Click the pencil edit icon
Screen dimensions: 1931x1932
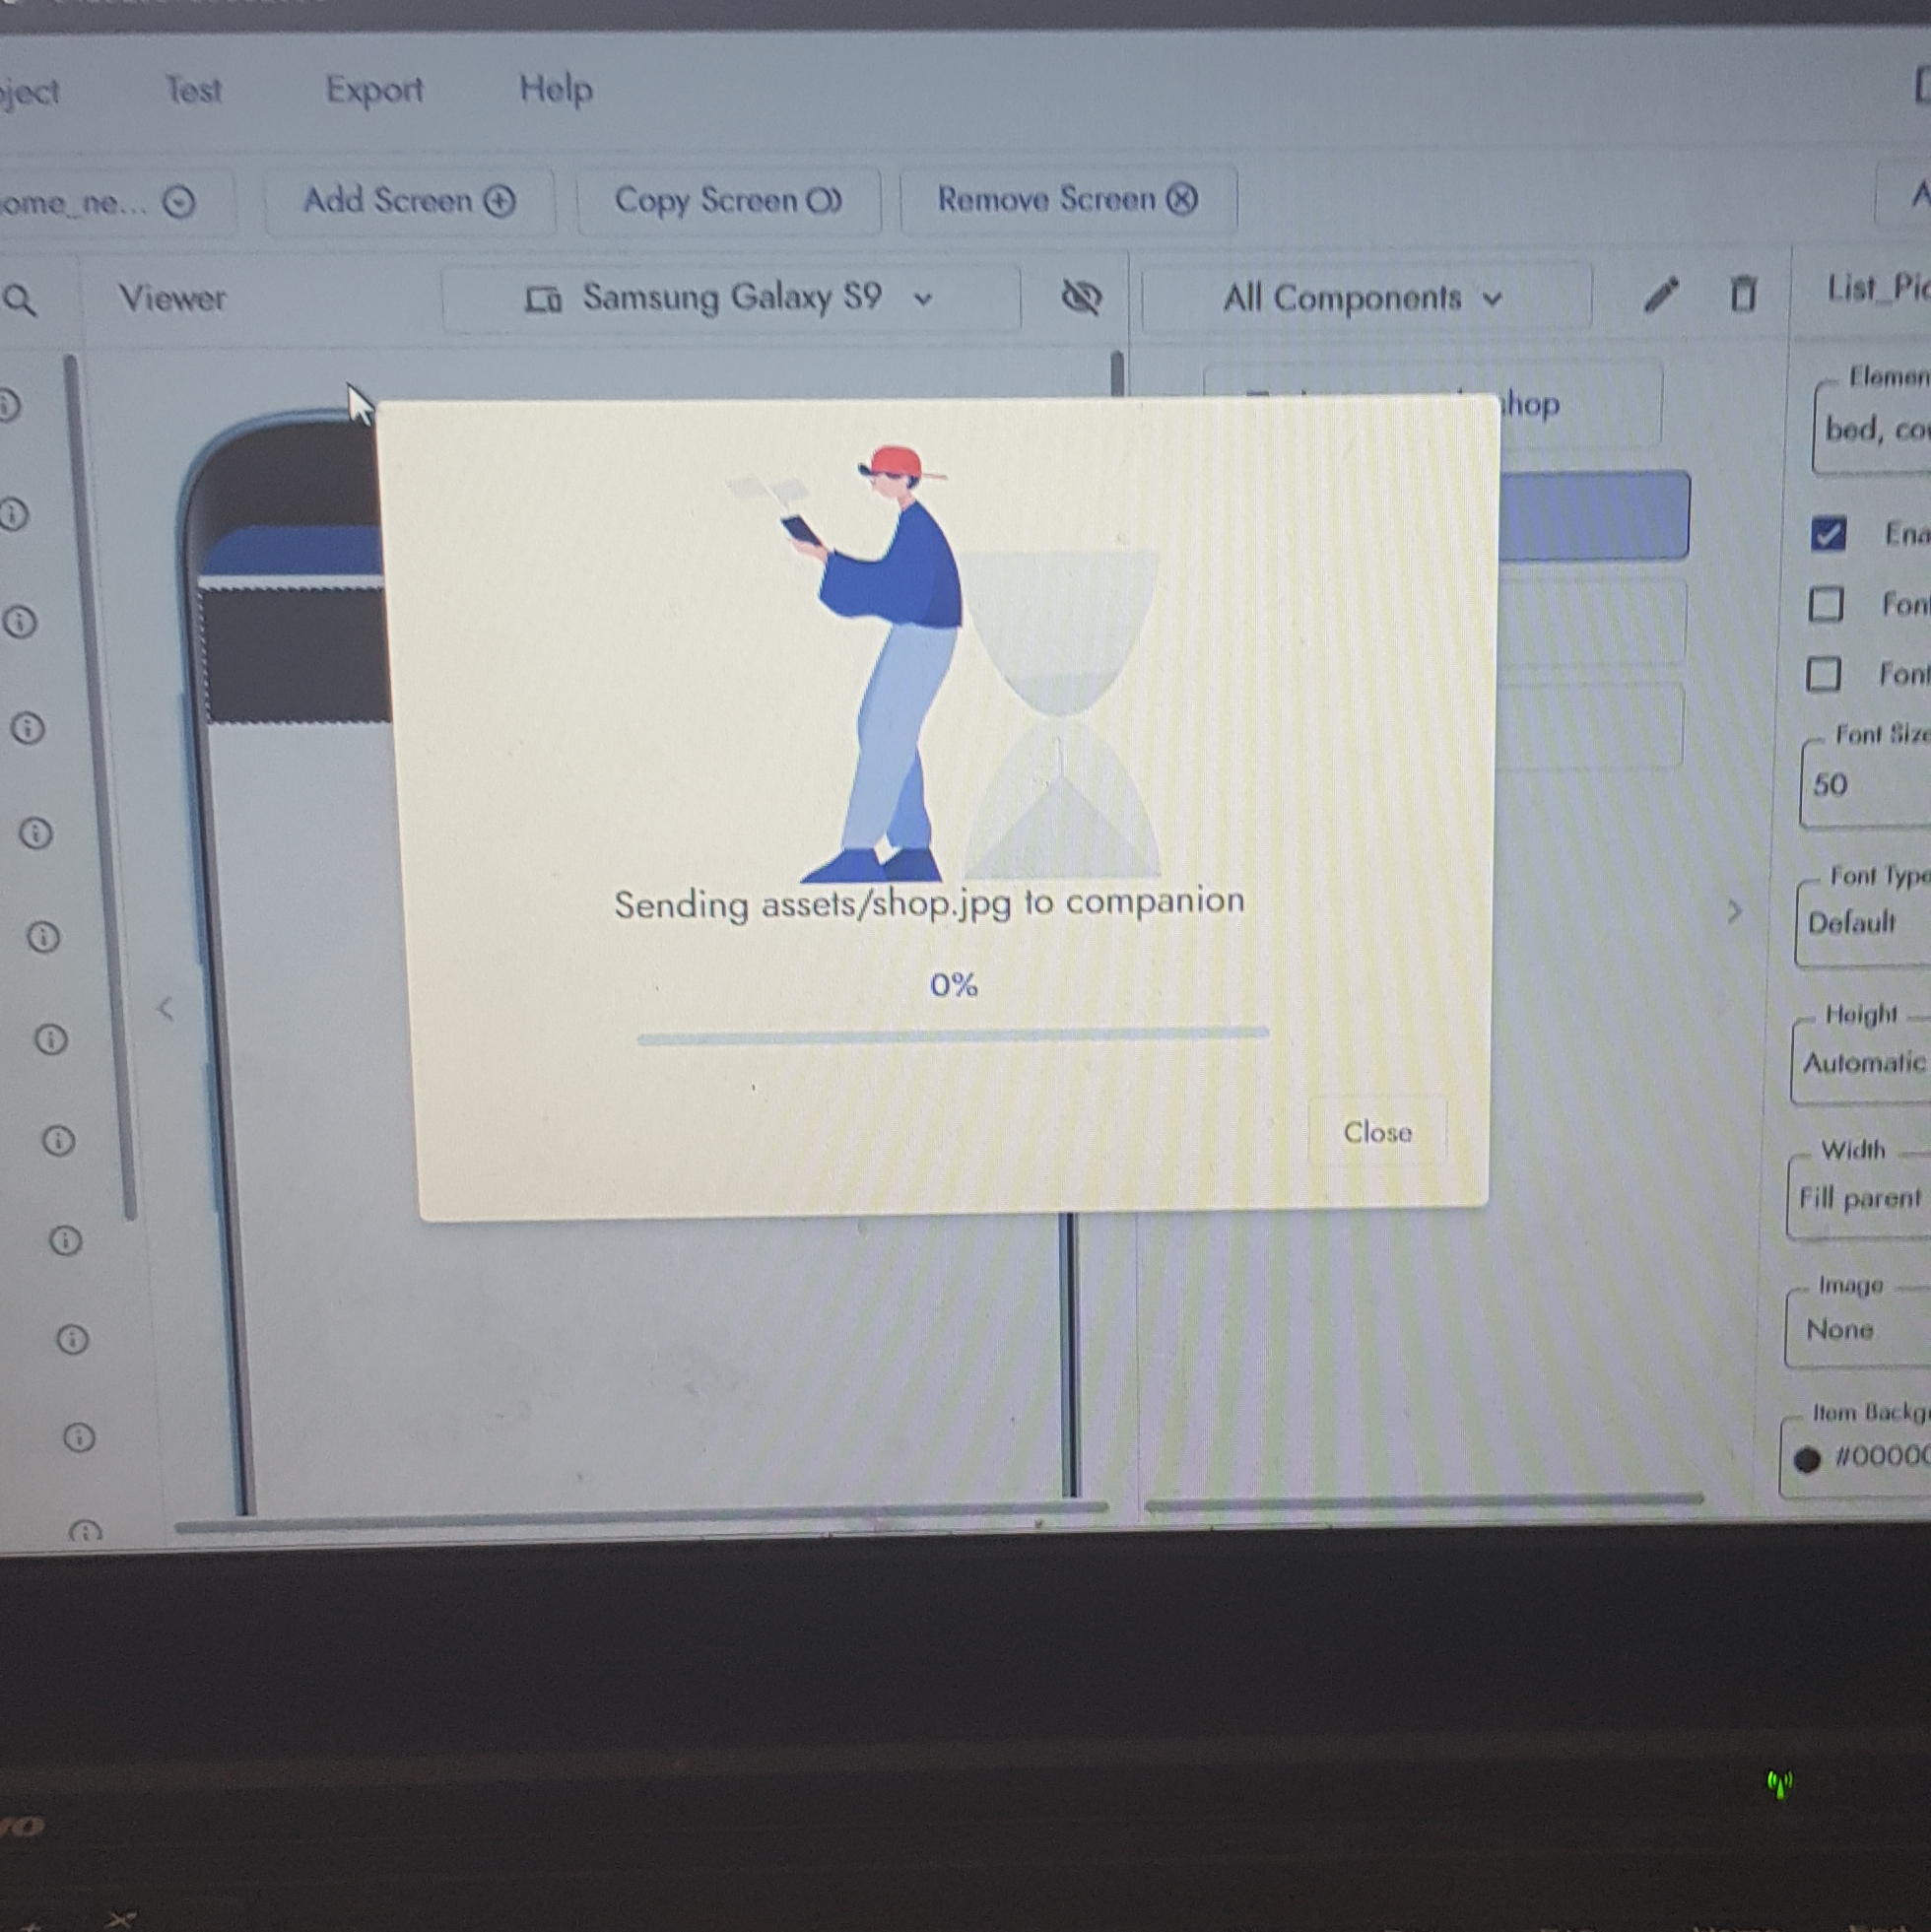pos(1660,294)
